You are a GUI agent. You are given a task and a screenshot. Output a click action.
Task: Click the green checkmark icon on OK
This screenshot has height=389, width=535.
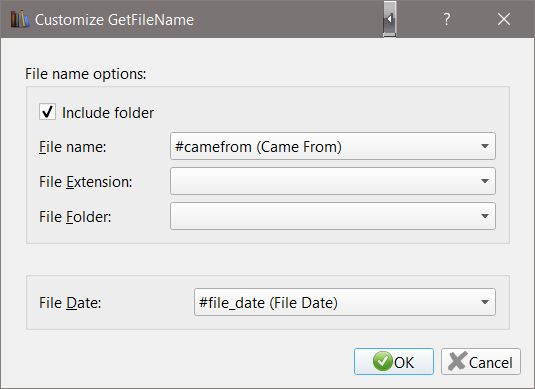(x=383, y=361)
